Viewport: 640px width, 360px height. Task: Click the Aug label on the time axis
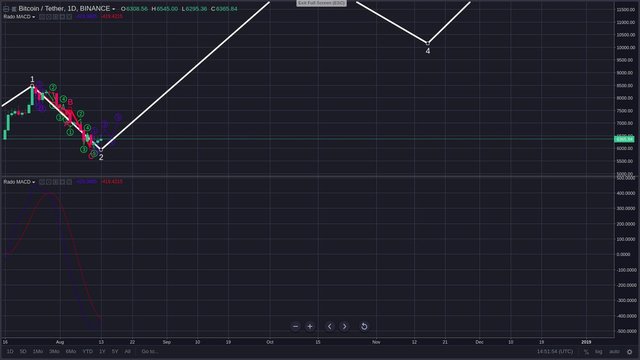[60, 342]
